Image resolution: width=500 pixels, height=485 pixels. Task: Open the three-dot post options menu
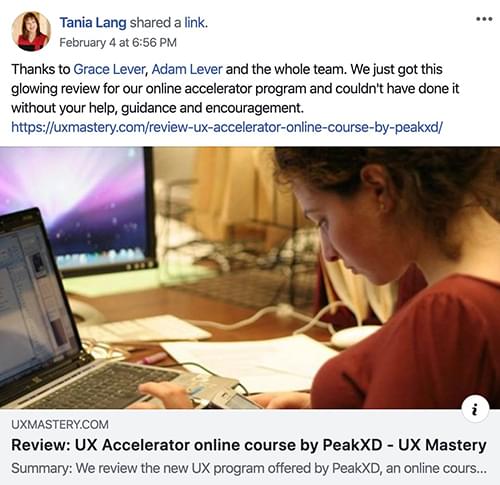click(x=484, y=19)
